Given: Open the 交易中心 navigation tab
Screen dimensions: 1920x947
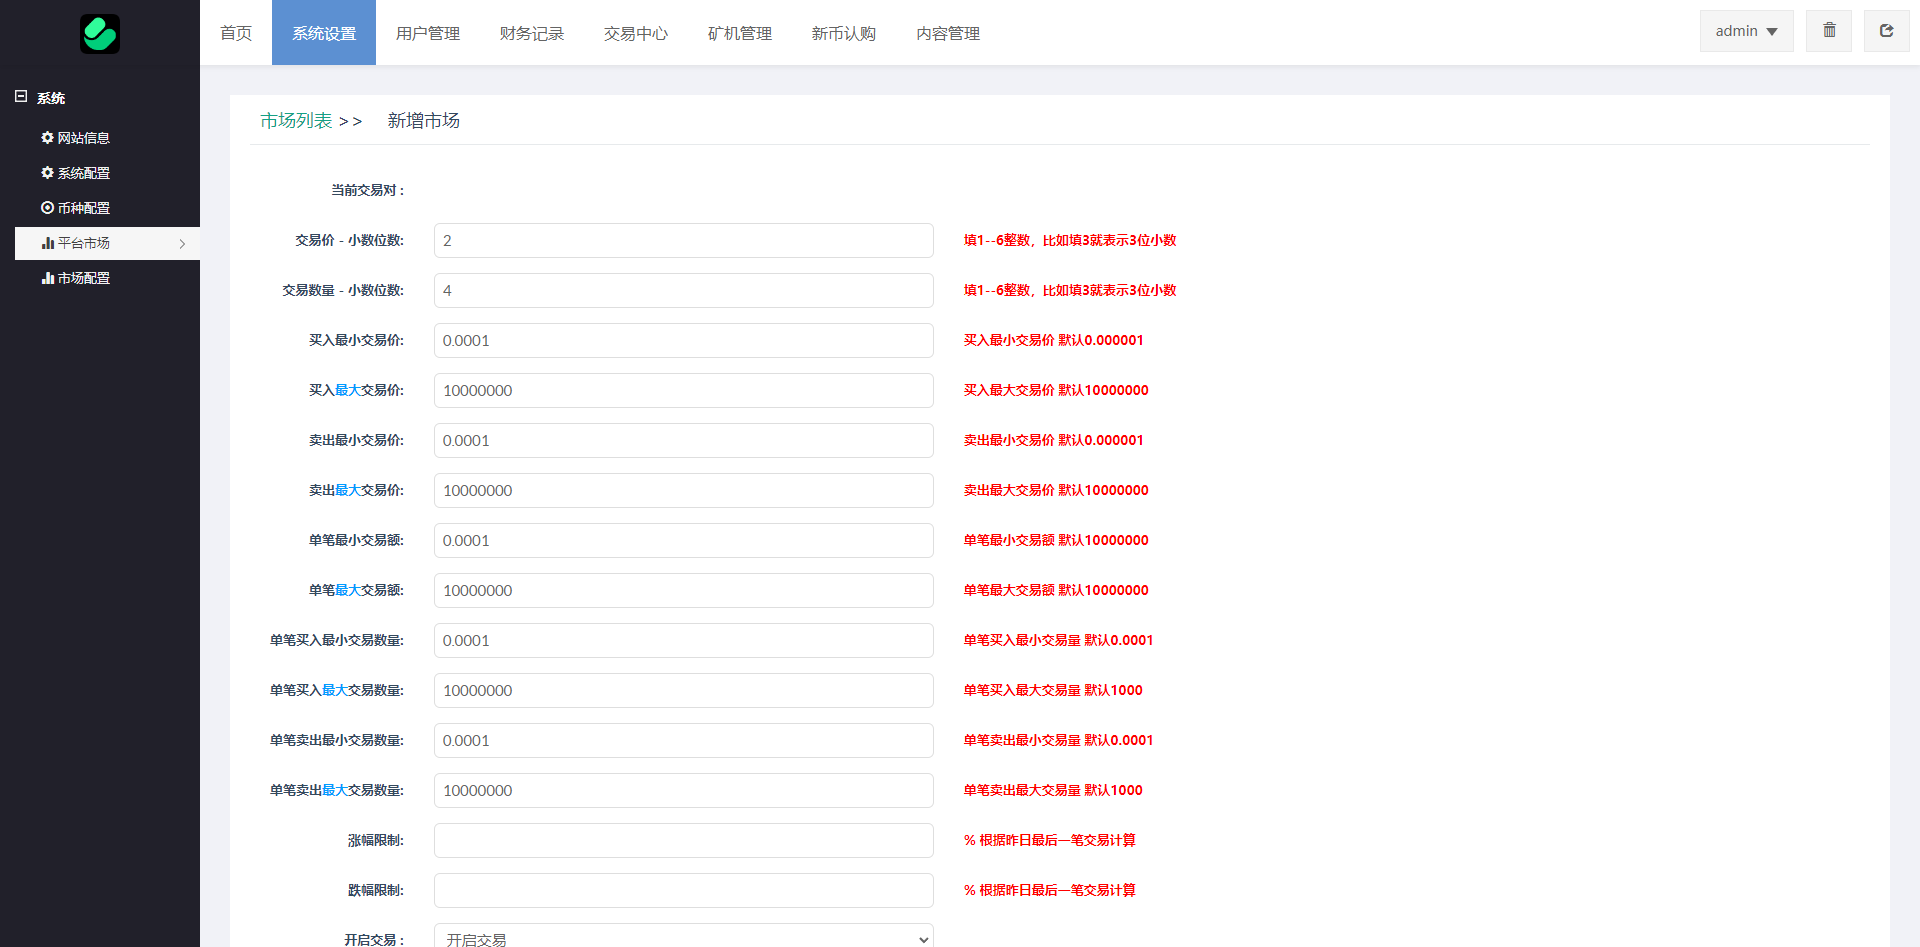Looking at the screenshot, I should [x=636, y=33].
